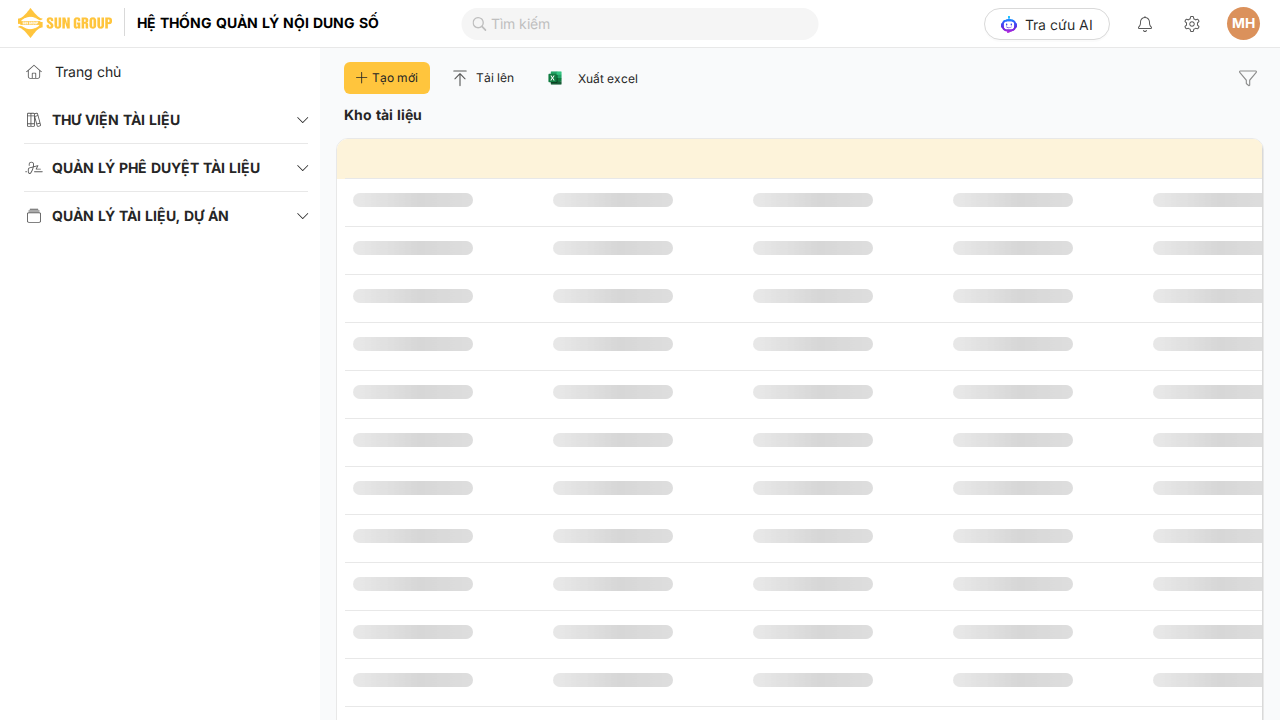Screen dimensions: 1280x720
Task: Click the house icon beside Trang chủ
Action: point(34,72)
